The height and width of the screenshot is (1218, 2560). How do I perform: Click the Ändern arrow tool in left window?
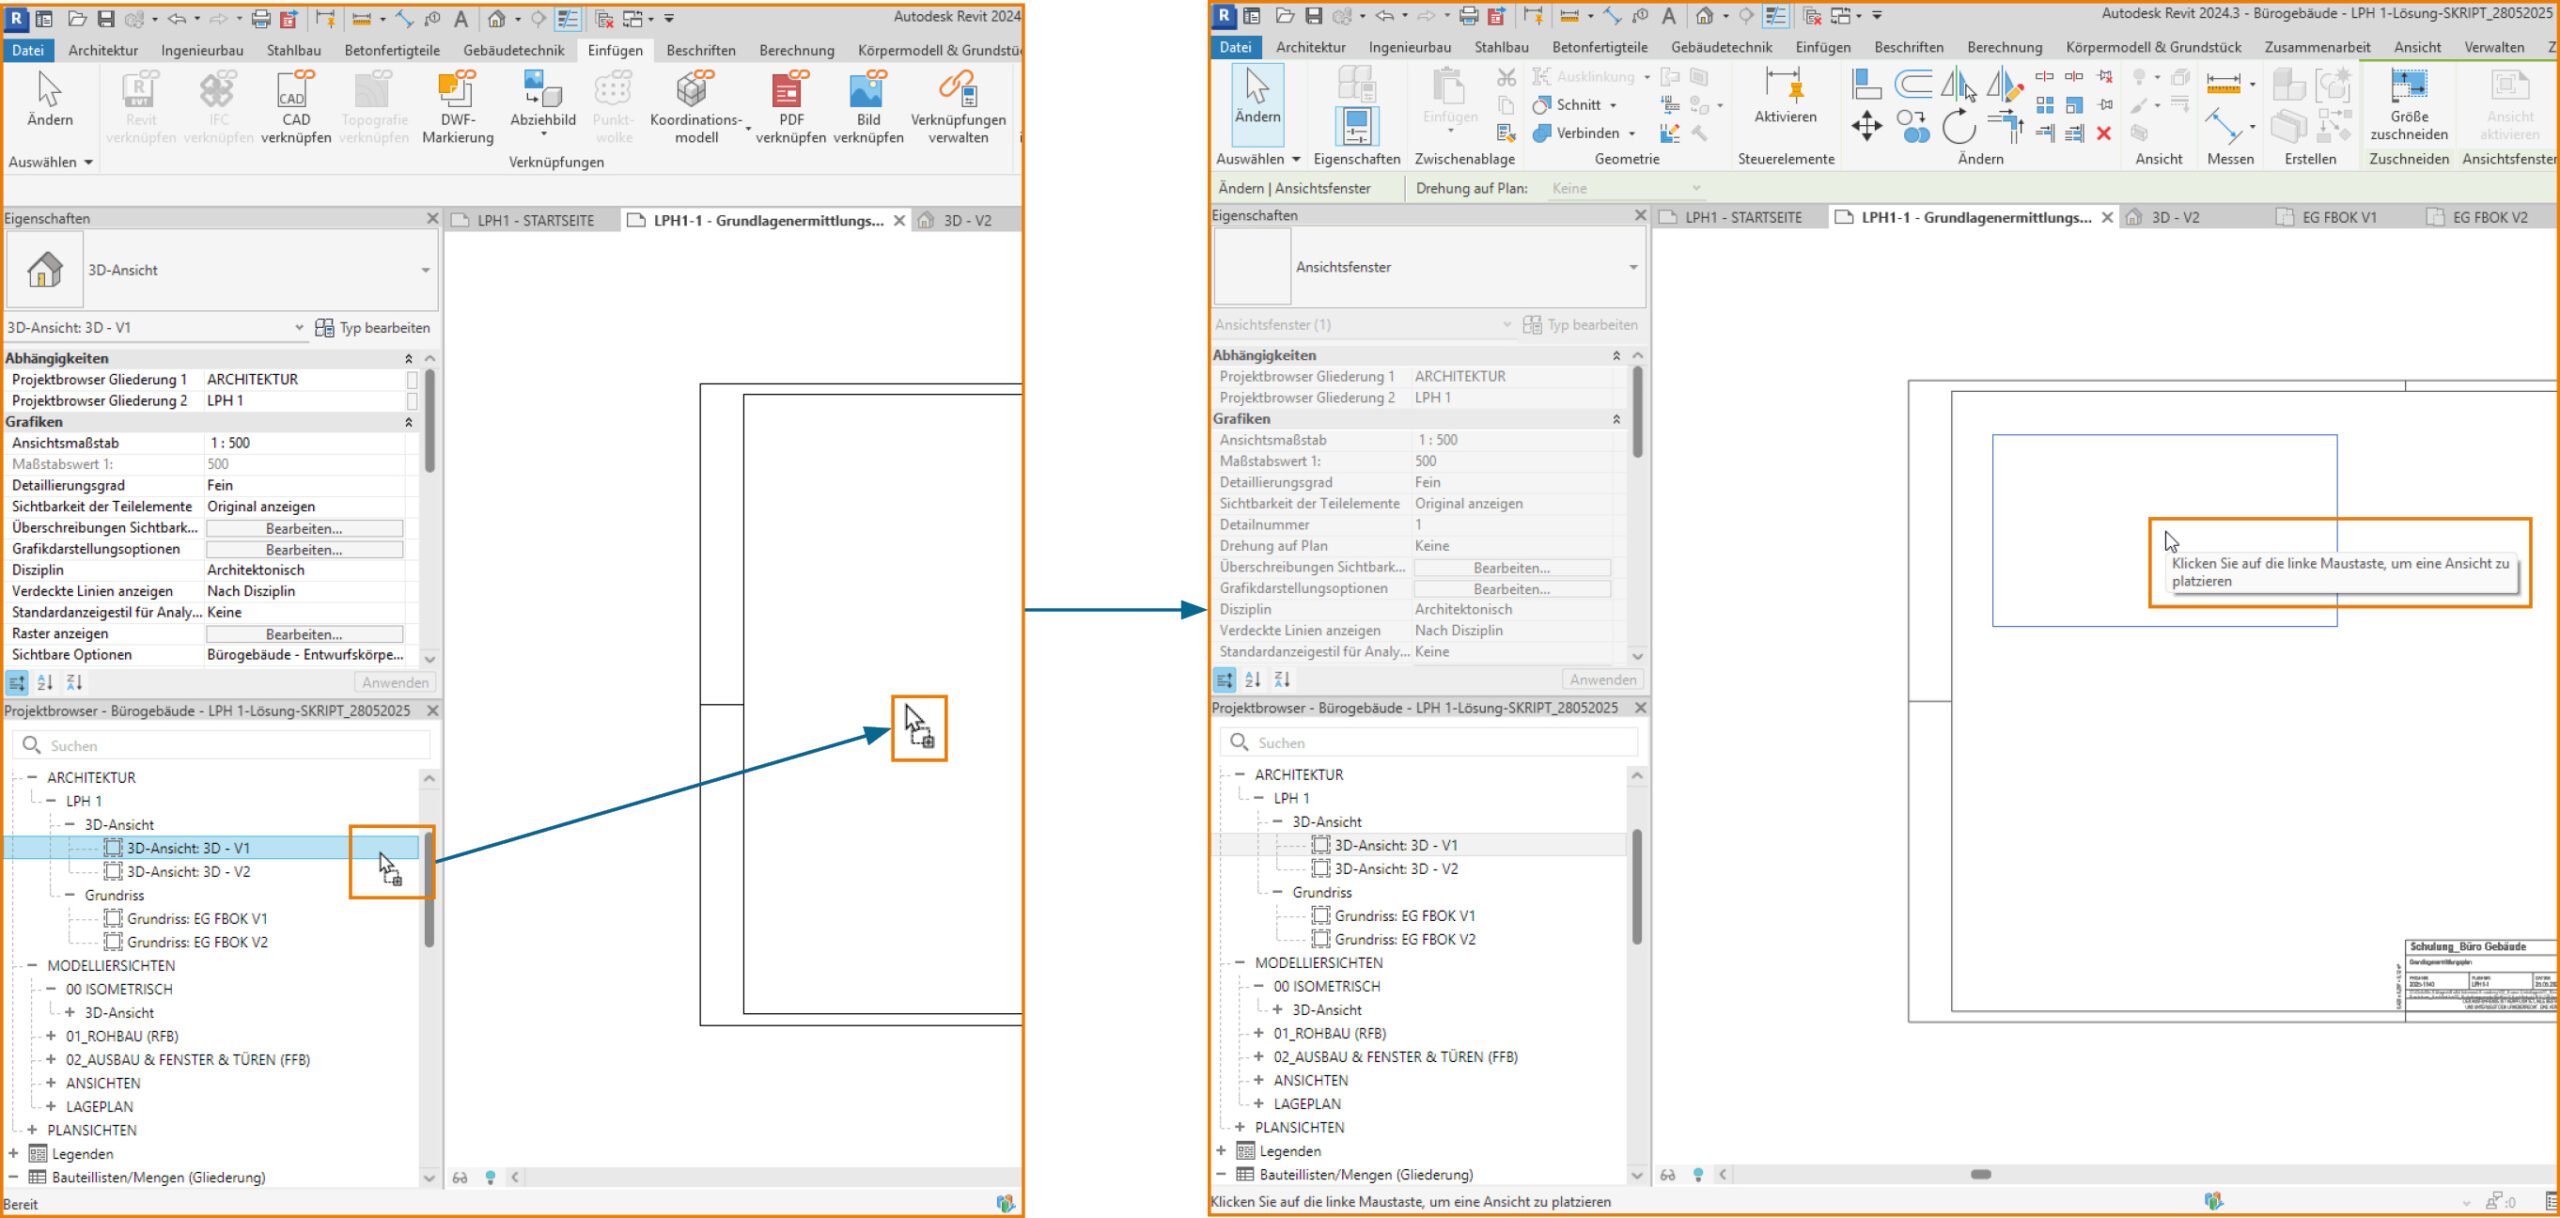tap(49, 99)
